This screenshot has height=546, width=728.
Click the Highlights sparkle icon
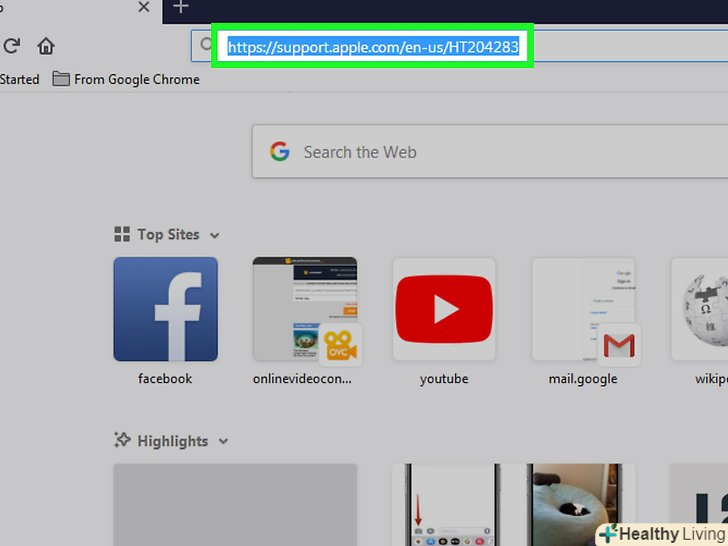tap(122, 440)
